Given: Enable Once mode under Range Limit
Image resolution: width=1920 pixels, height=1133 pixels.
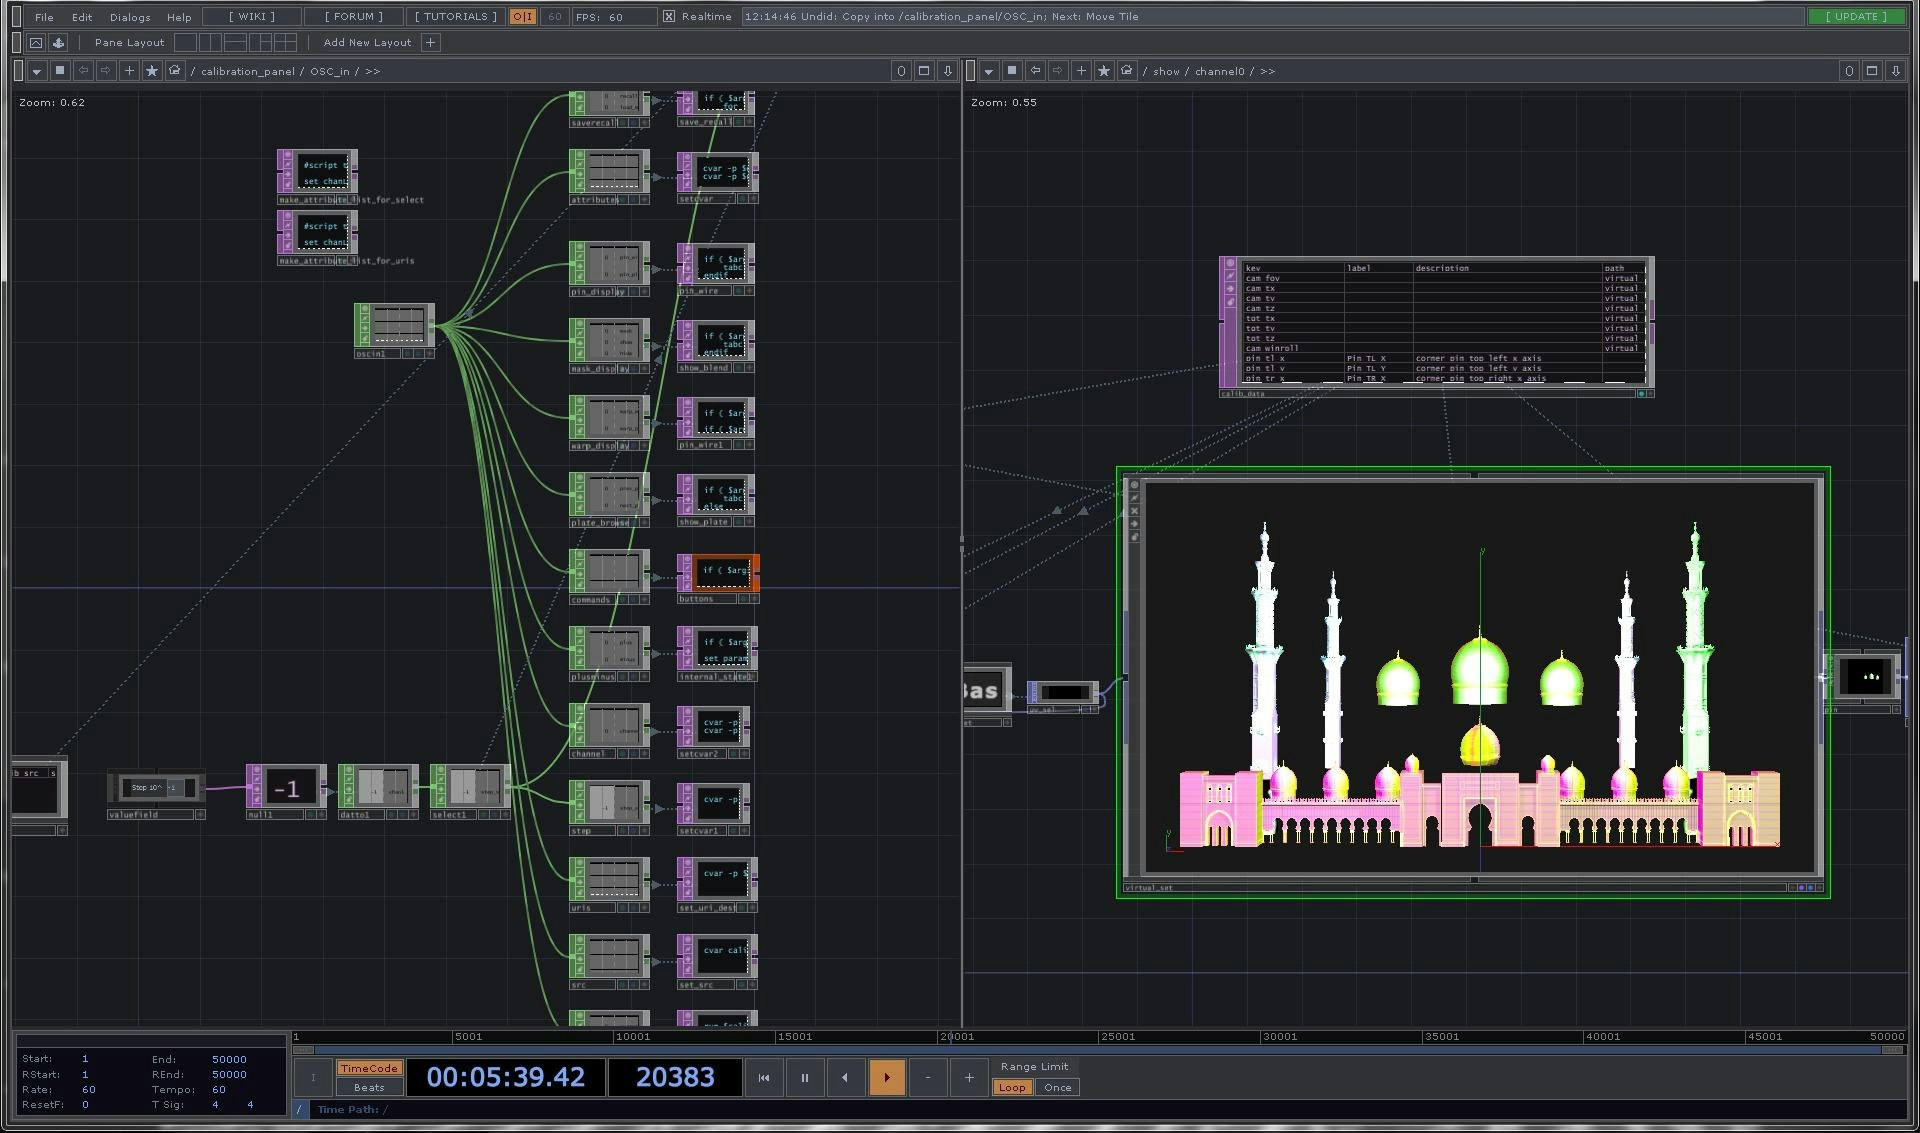Looking at the screenshot, I should pyautogui.click(x=1057, y=1087).
